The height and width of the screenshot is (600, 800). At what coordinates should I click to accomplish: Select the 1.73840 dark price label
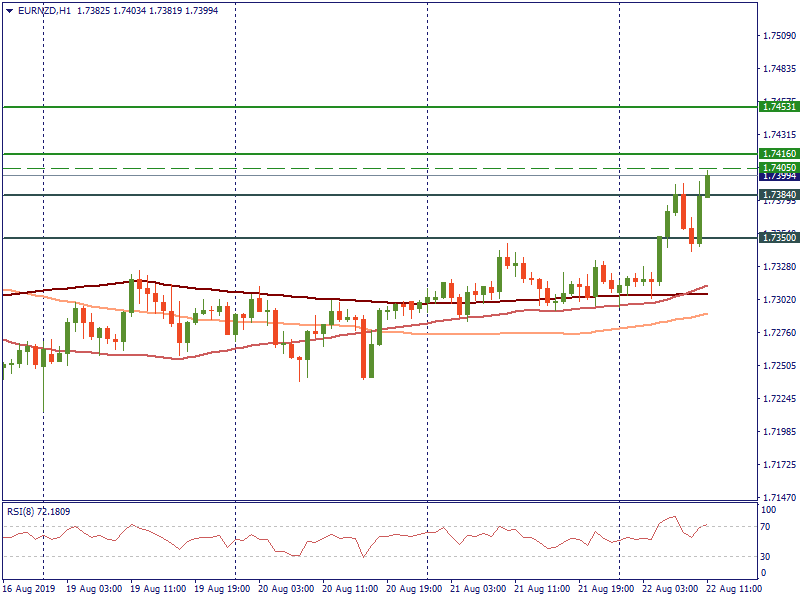coord(778,195)
